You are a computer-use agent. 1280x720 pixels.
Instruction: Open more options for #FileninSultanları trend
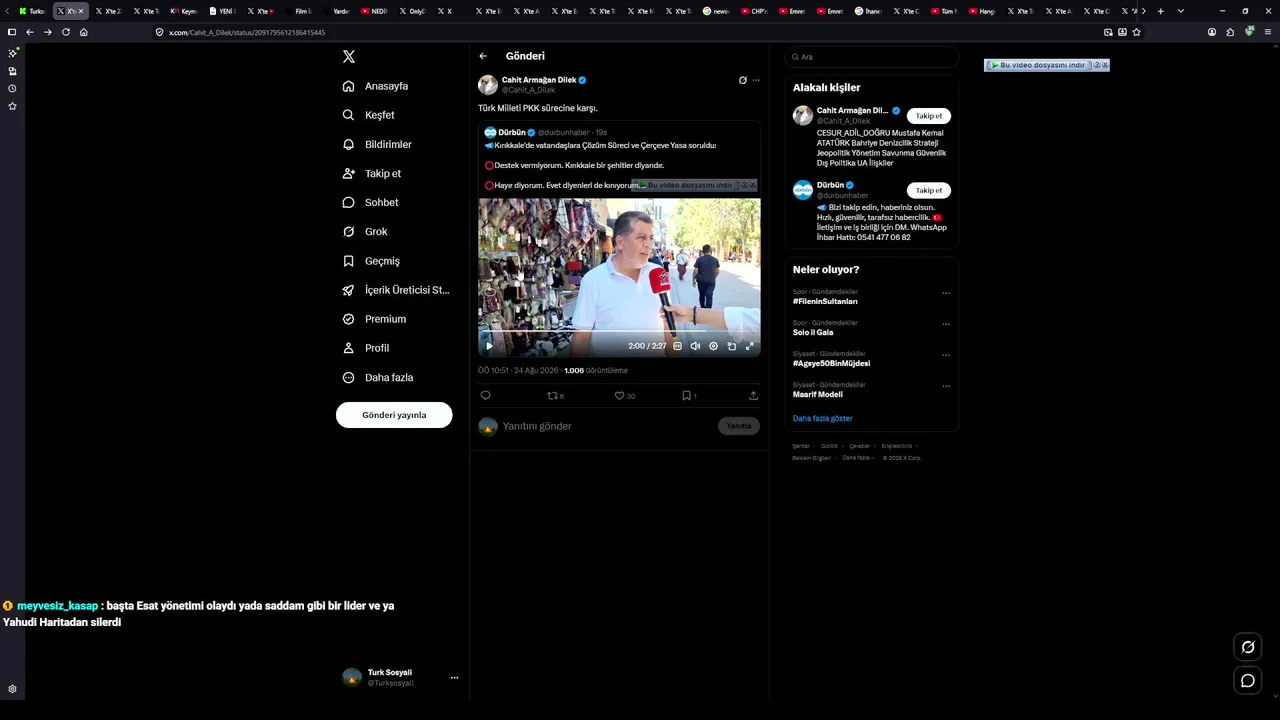pyautogui.click(x=946, y=294)
